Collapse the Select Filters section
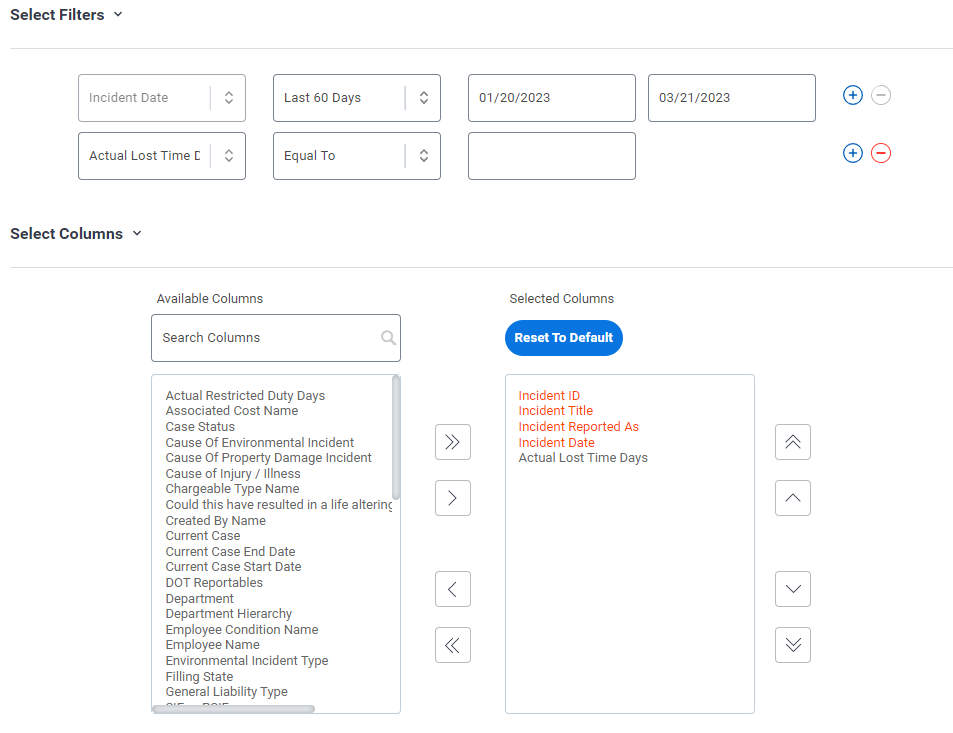The width and height of the screenshot is (953, 733). 117,14
